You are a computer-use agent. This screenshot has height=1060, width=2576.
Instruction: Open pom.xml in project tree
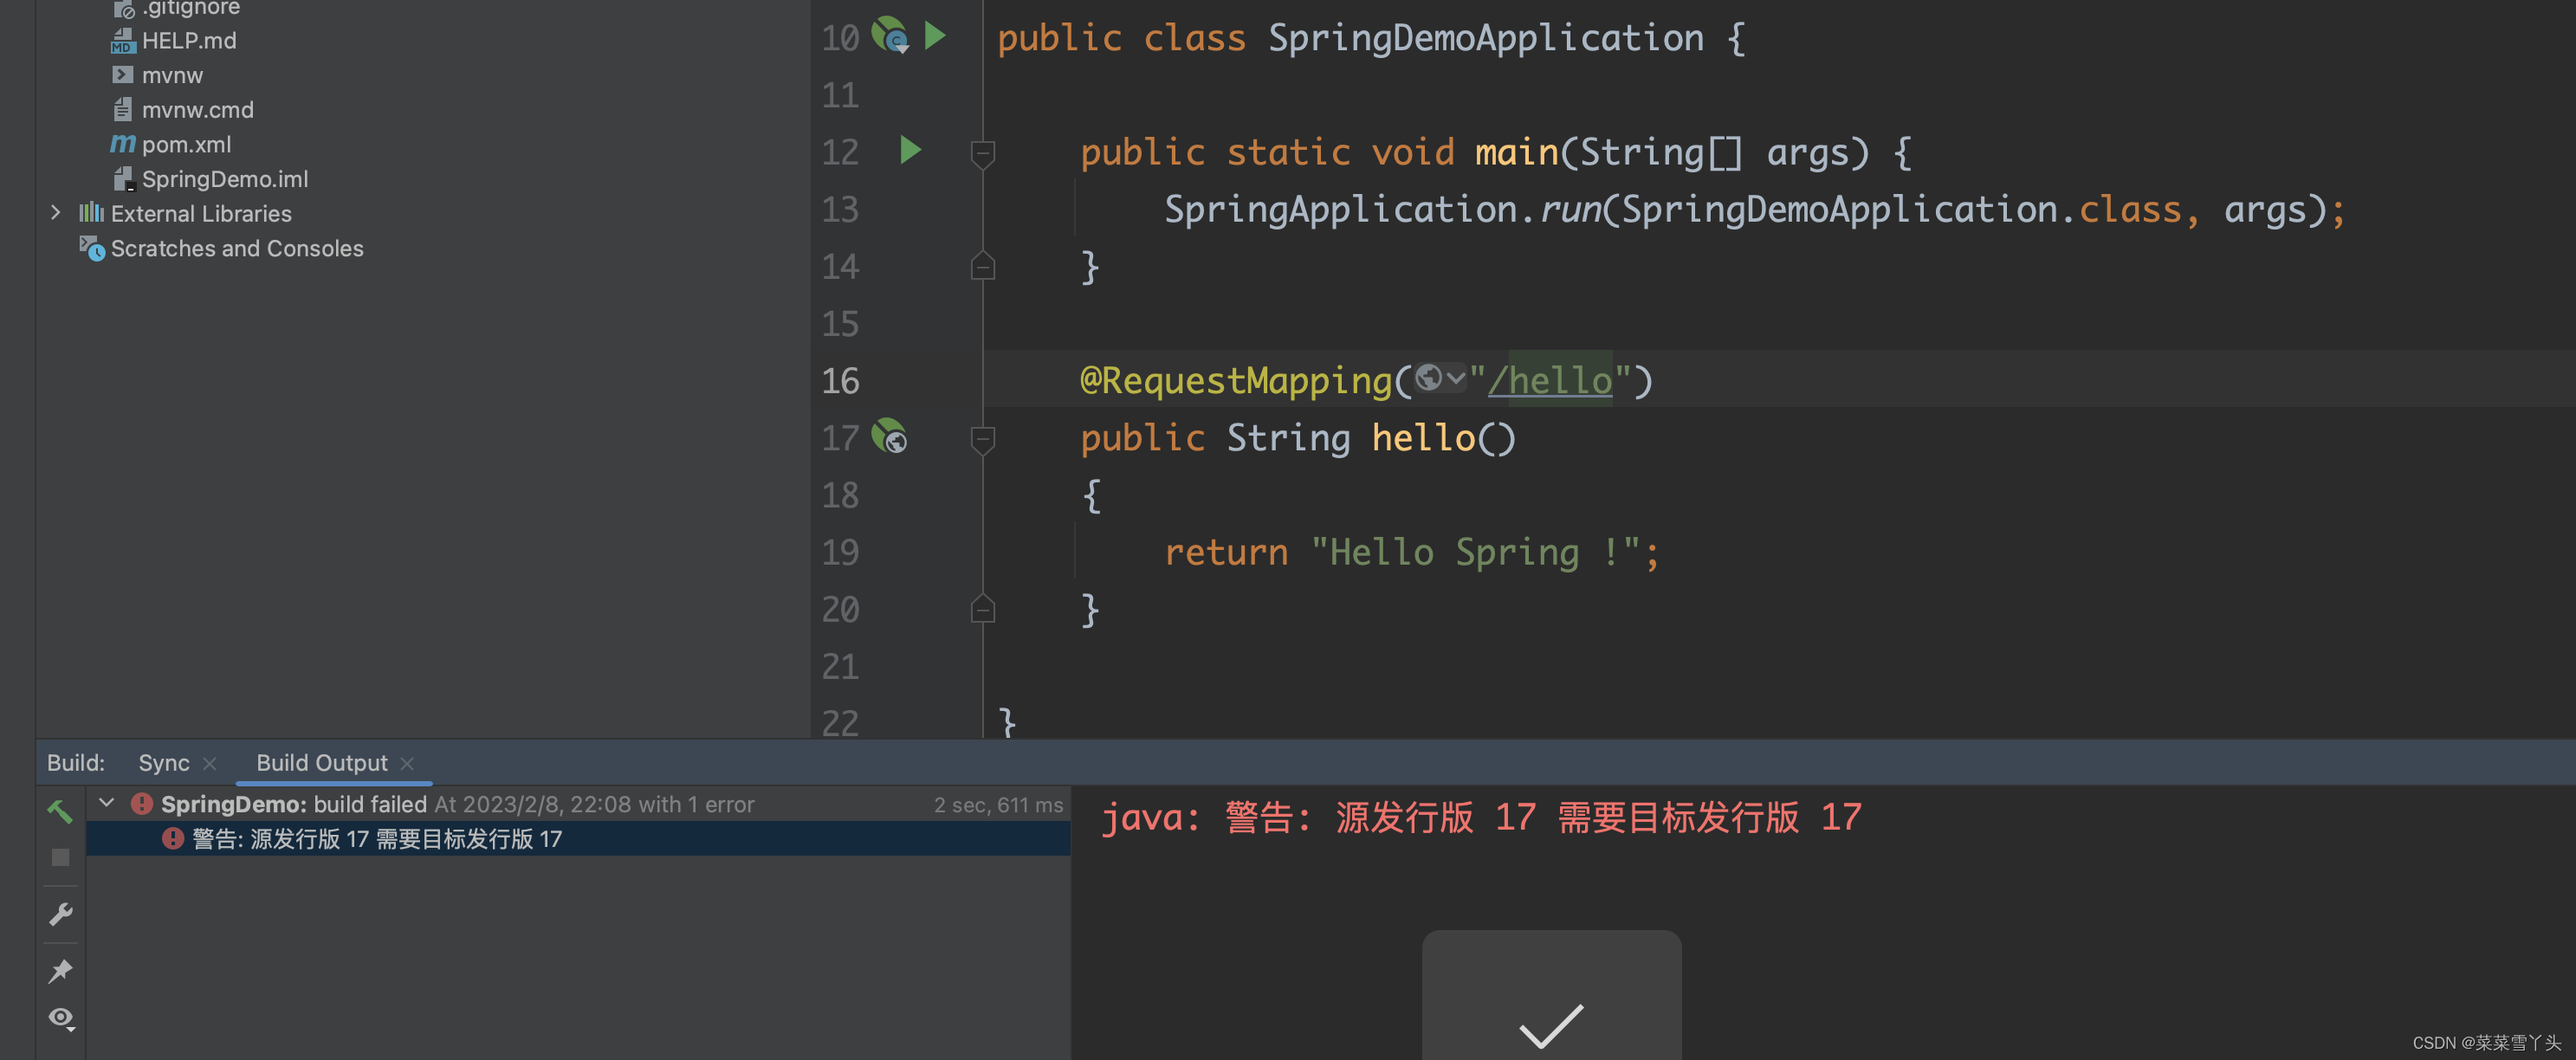pyautogui.click(x=186, y=145)
